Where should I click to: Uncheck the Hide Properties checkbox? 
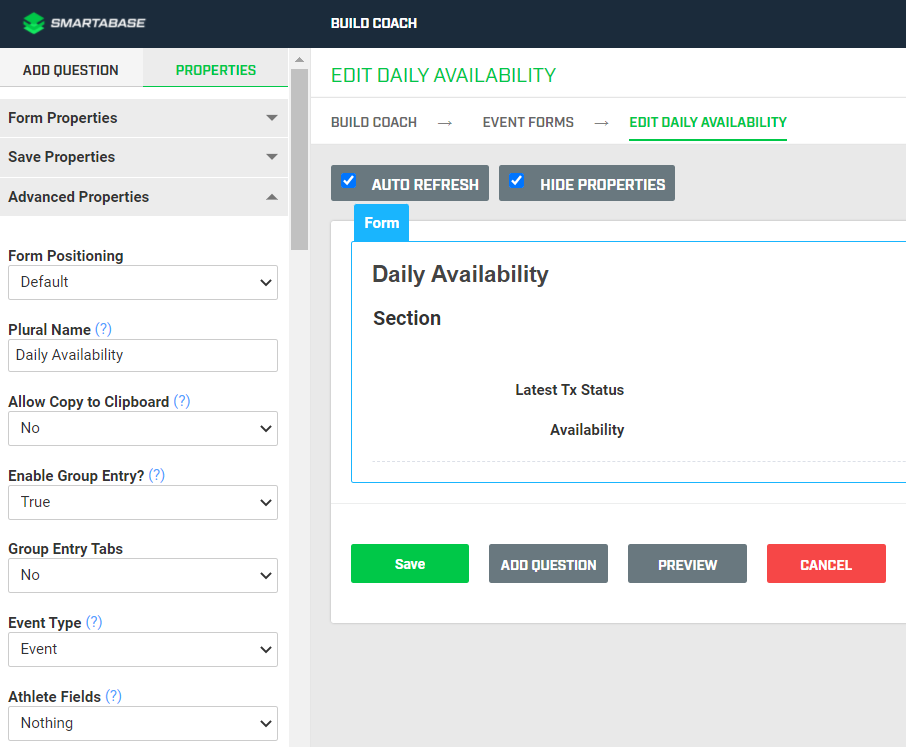coord(517,181)
